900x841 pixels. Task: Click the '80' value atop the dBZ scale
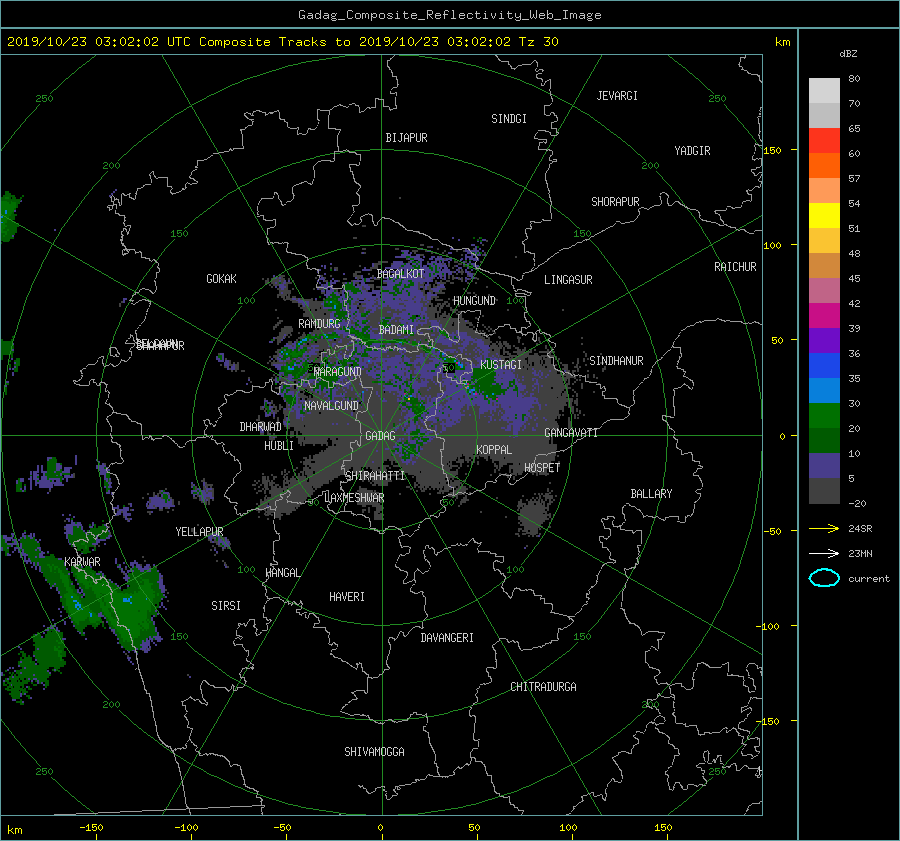pos(854,79)
